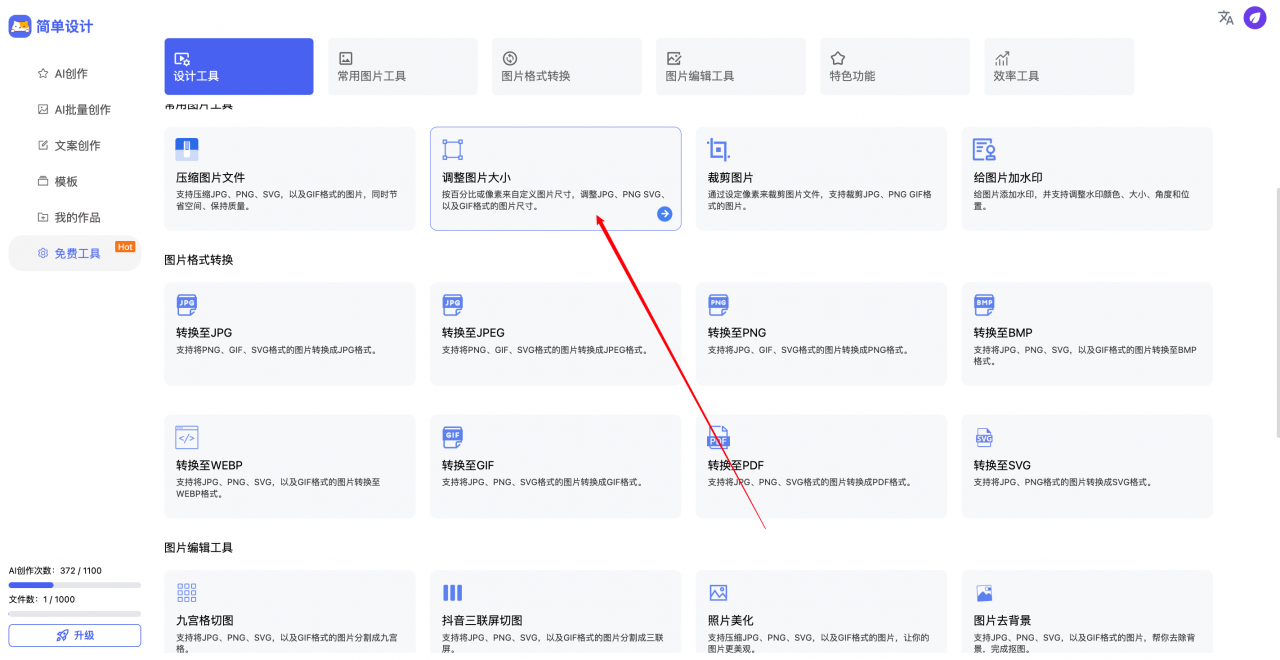Select 免费工具 in the sidebar
The width and height of the screenshot is (1280, 660).
tap(75, 253)
